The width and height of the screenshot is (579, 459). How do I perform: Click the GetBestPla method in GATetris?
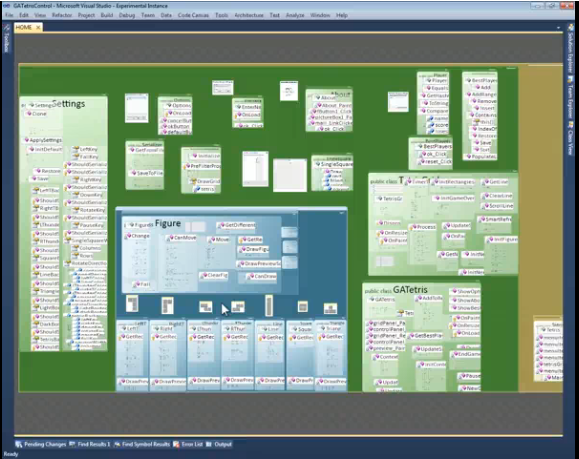pyautogui.click(x=426, y=336)
